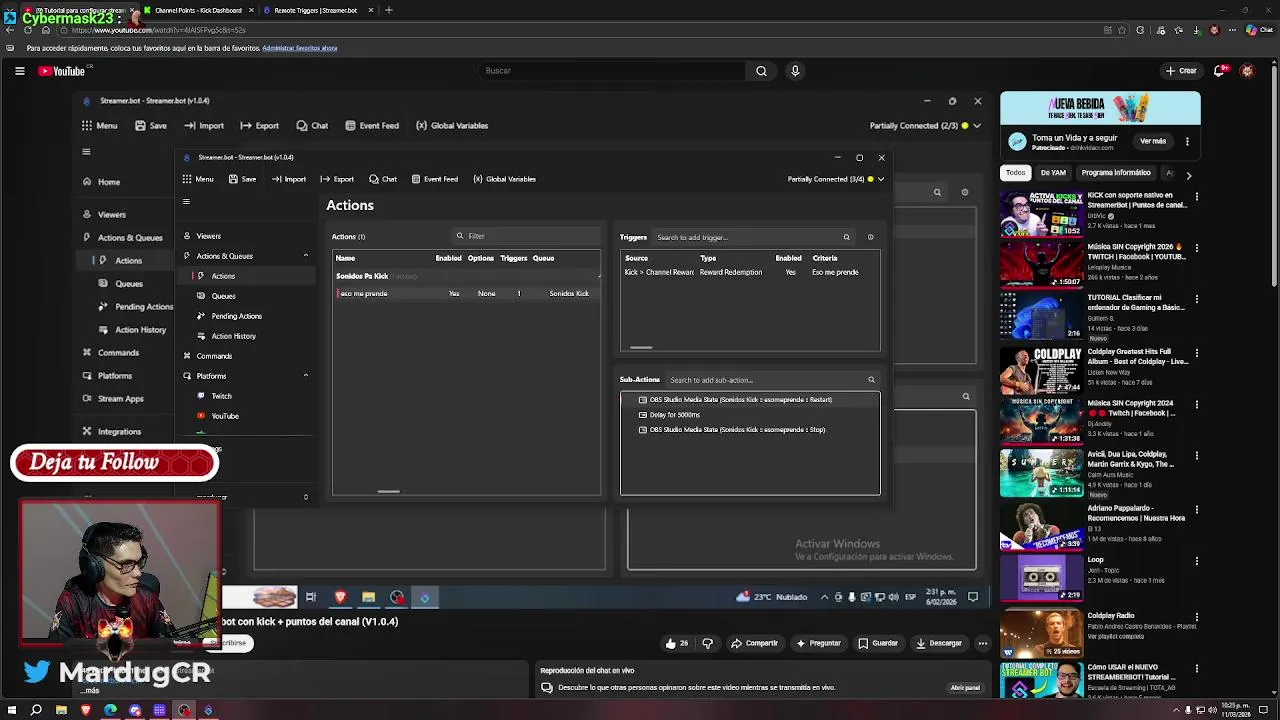Viewport: 1280px width, 720px height.
Task: Click Crear create button
Action: [x=1181, y=71]
